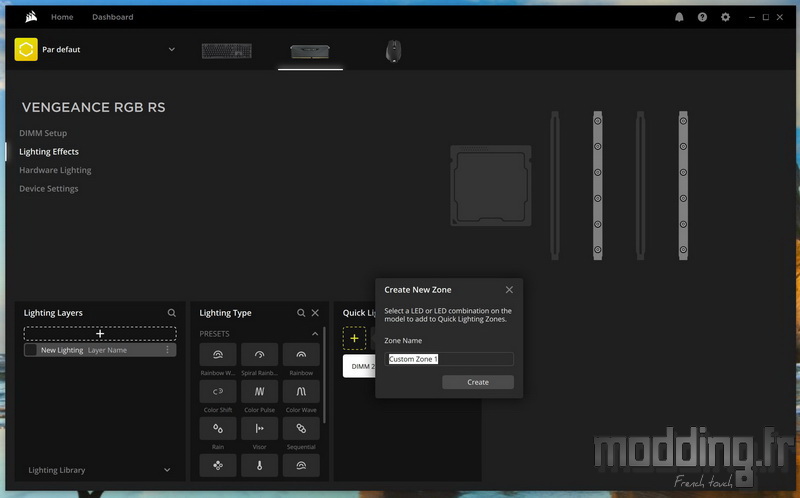Open Device Settings section
800x498 pixels.
[x=49, y=188]
